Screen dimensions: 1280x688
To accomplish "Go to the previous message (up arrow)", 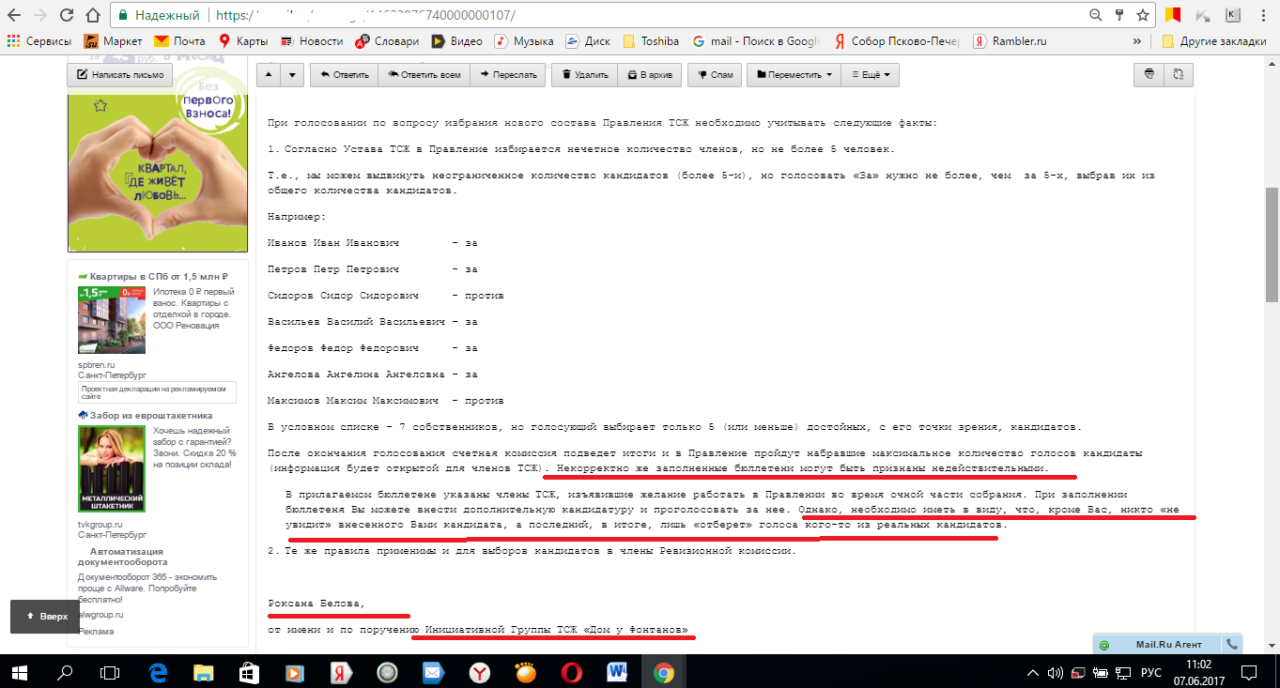I will click(269, 75).
